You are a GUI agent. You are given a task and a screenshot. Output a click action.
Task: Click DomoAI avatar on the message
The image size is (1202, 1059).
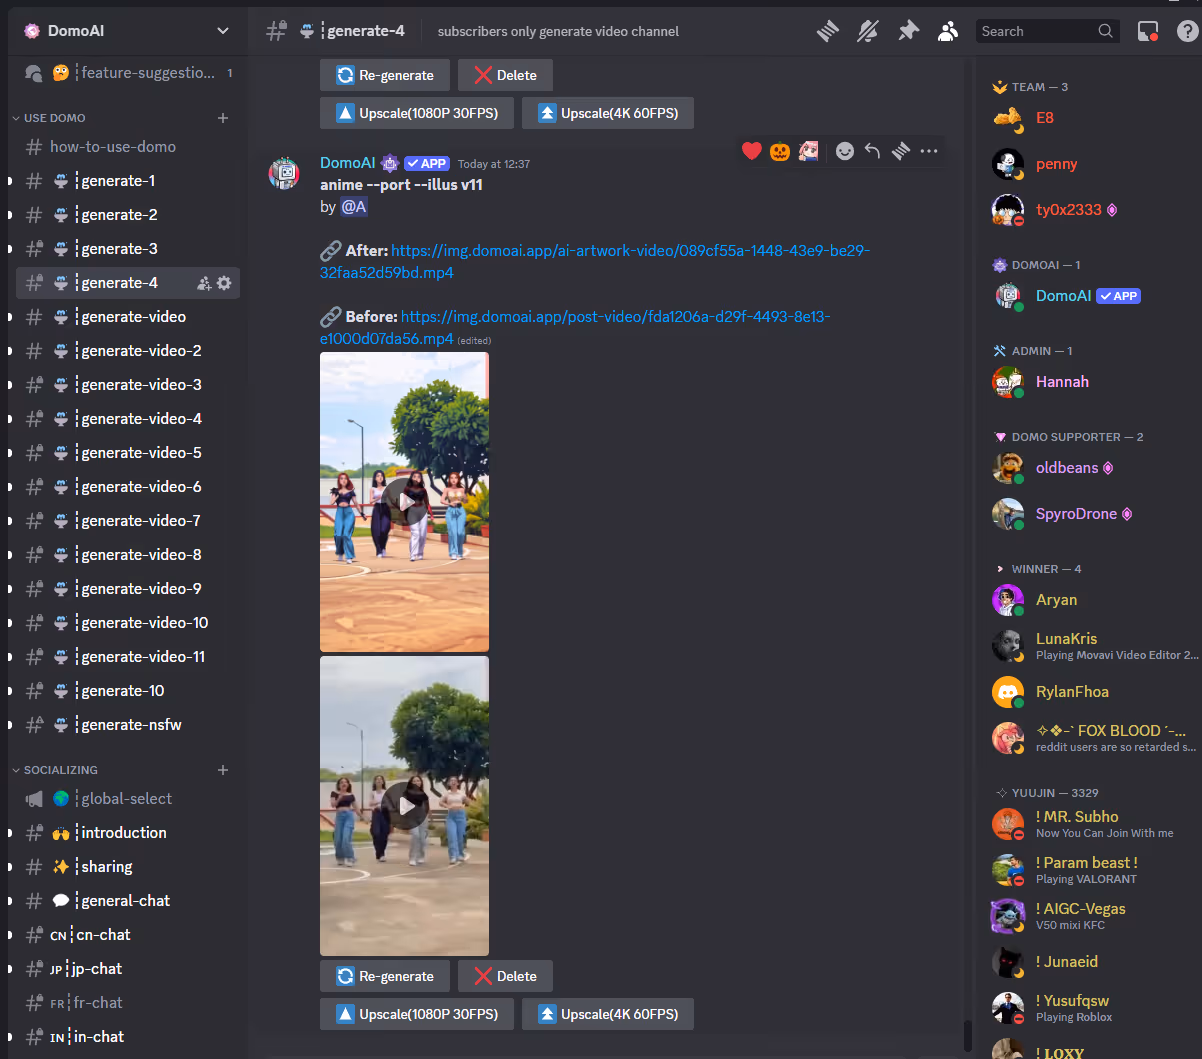coord(285,173)
